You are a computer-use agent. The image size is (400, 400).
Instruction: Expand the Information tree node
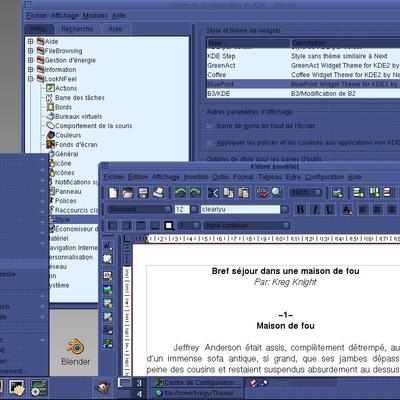(x=31, y=70)
